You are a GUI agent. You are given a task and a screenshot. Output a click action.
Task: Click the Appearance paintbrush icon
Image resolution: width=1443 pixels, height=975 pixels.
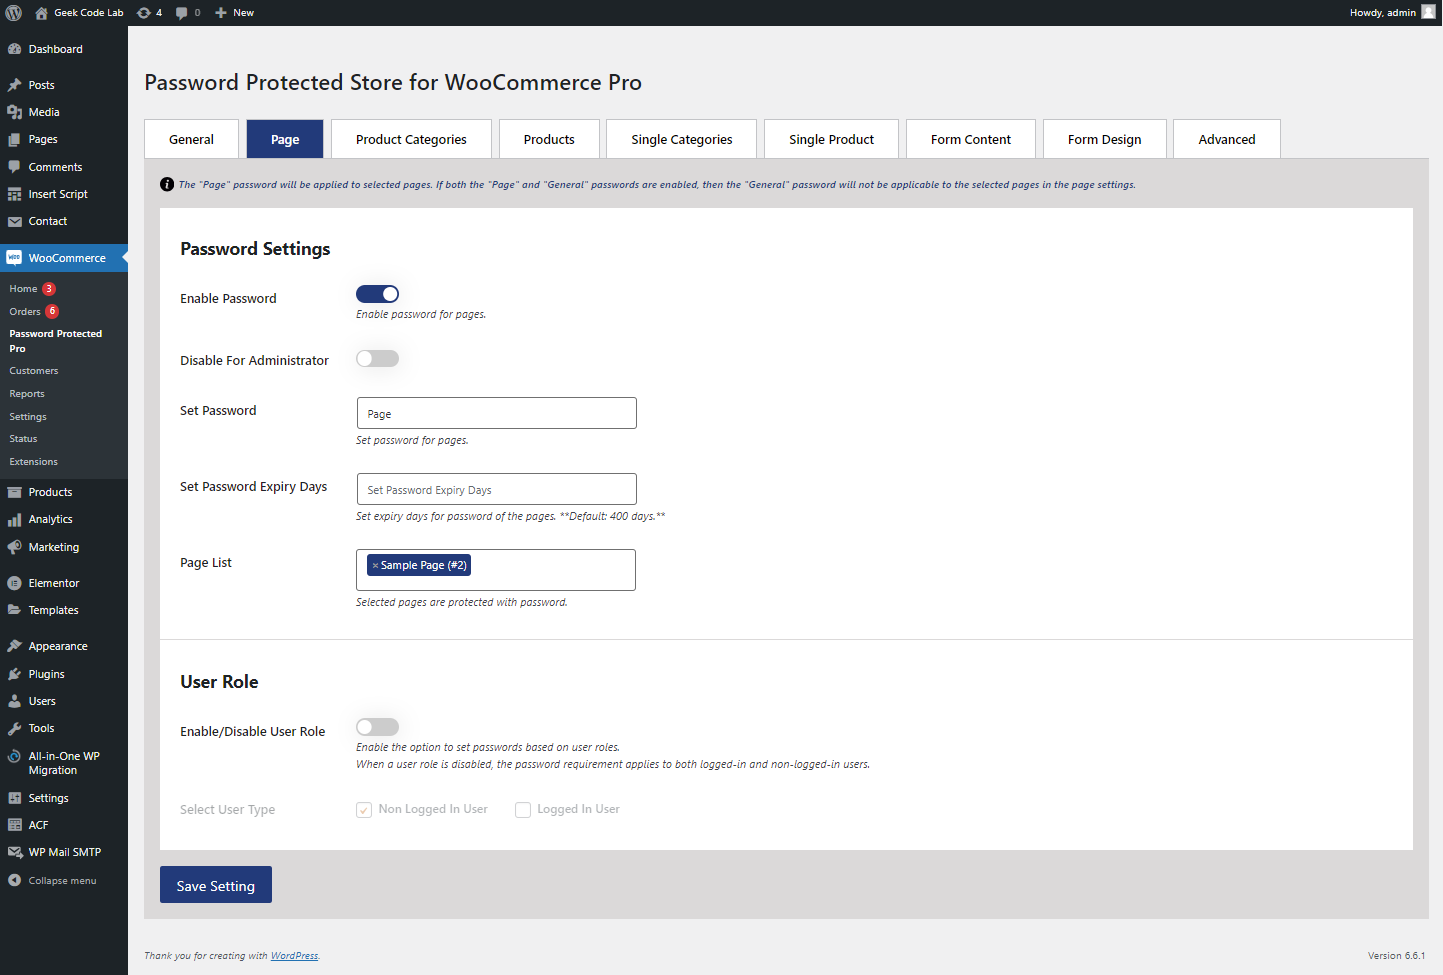[x=14, y=646]
